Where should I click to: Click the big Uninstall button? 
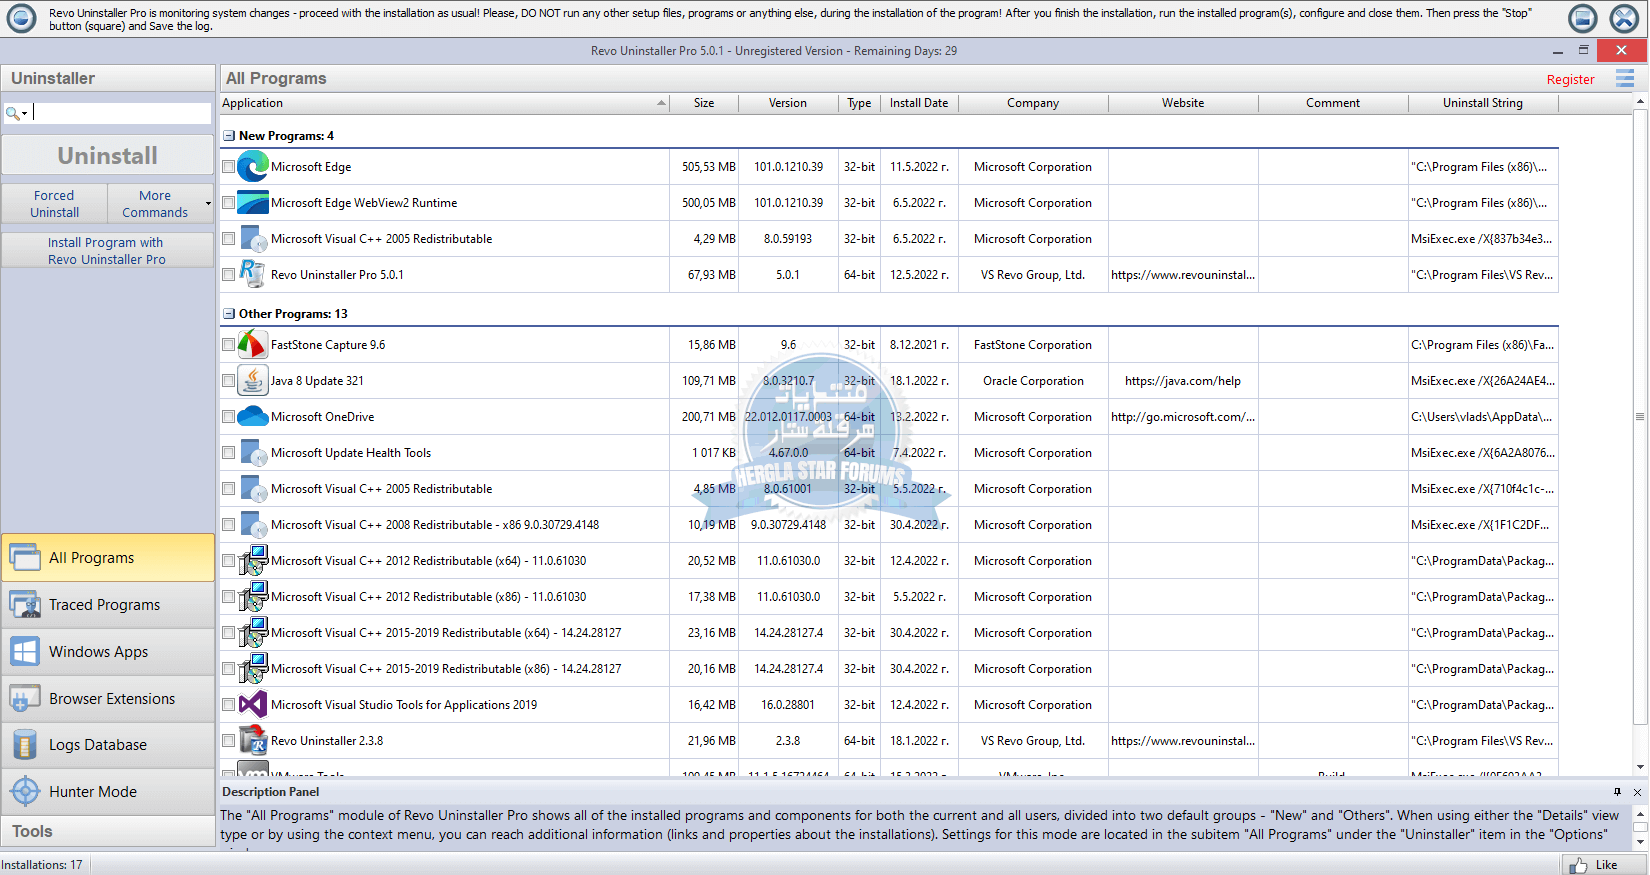[108, 156]
